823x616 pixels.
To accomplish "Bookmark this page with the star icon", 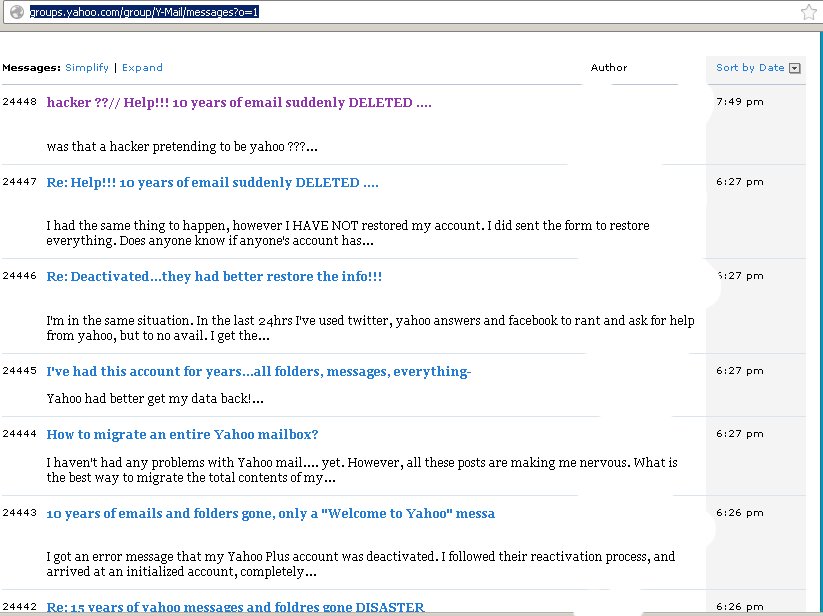I will coord(808,12).
